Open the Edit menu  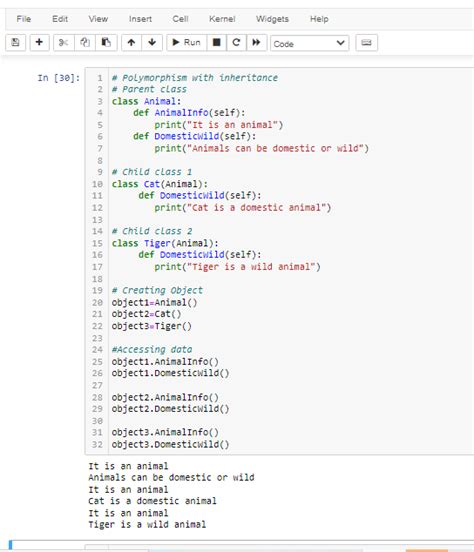60,19
